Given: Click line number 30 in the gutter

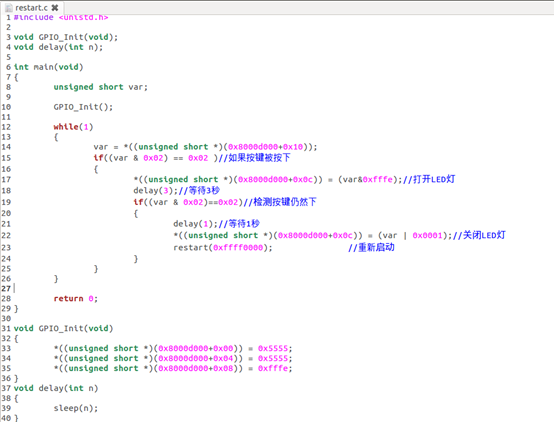Looking at the screenshot, I should [x=6, y=318].
